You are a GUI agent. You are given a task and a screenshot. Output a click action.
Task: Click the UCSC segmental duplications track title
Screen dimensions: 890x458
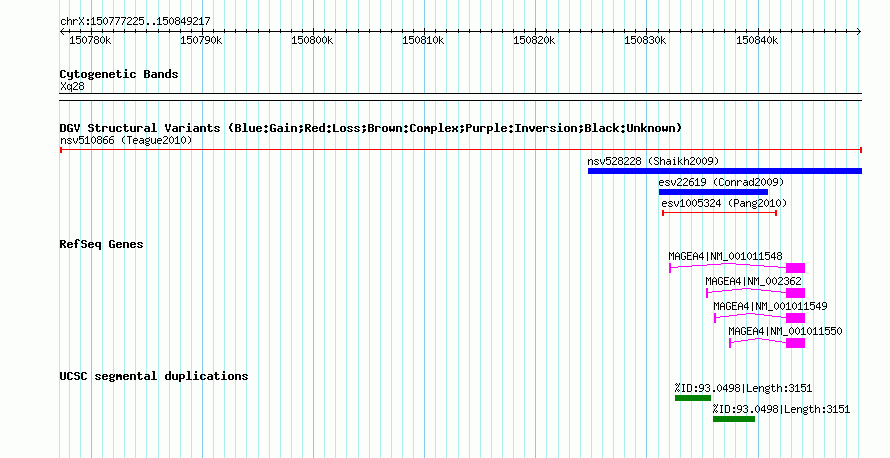pyautogui.click(x=154, y=376)
